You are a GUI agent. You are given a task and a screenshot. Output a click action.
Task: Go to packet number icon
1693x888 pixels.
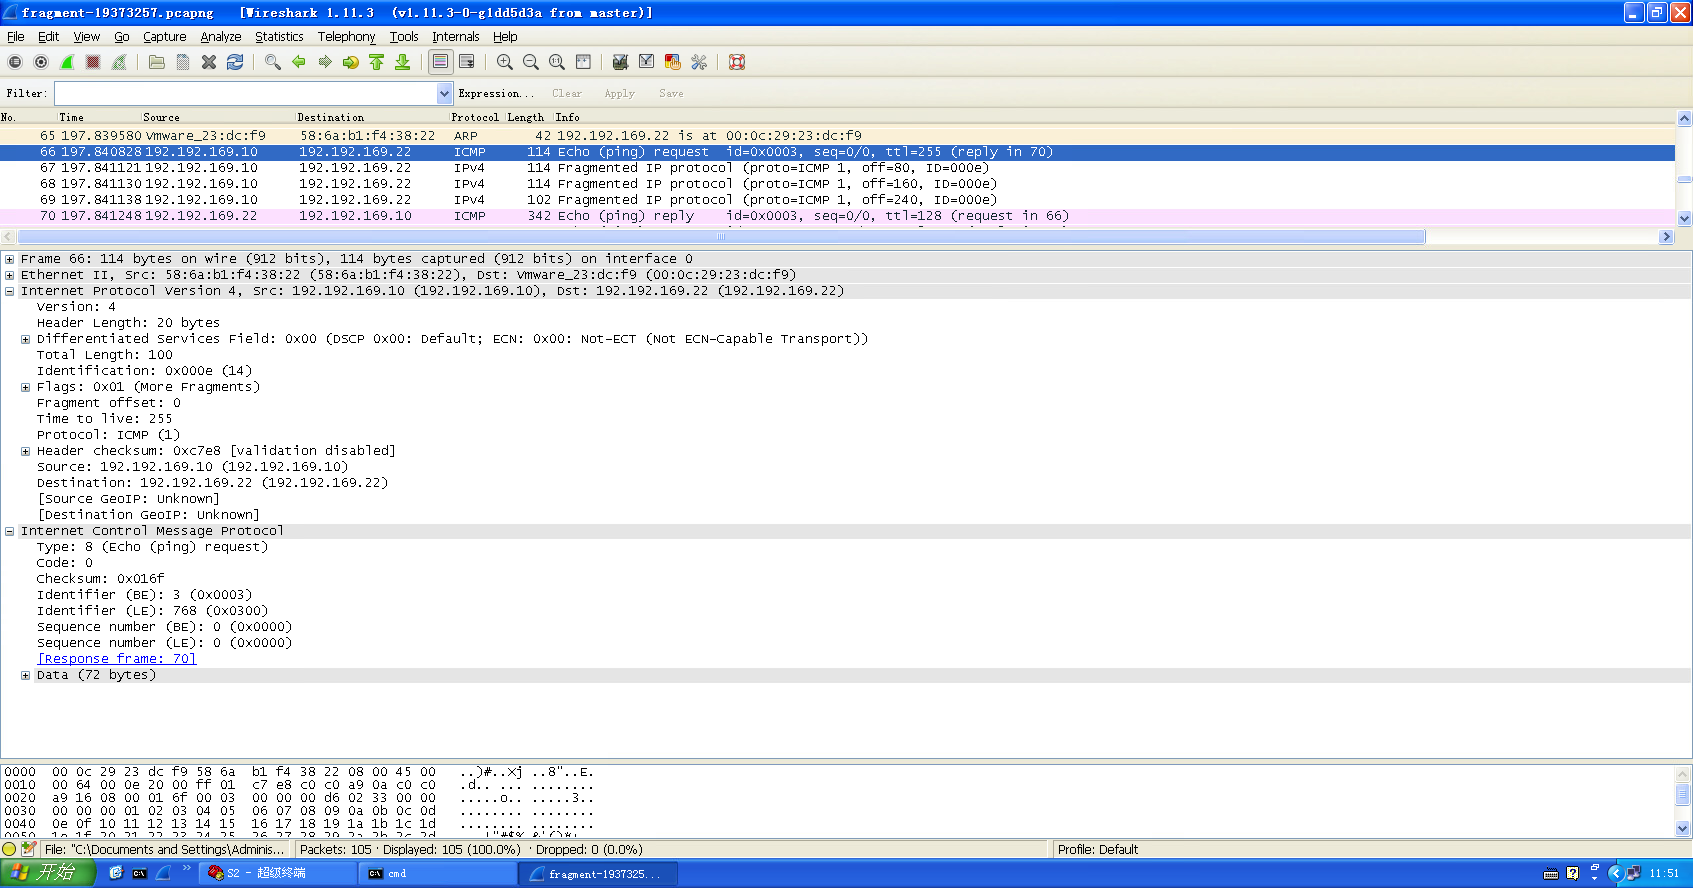click(351, 62)
